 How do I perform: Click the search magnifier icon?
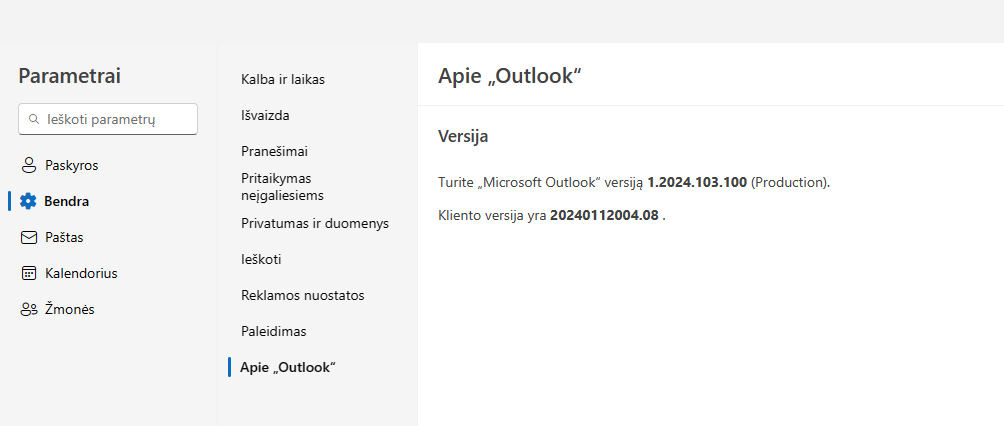point(34,120)
